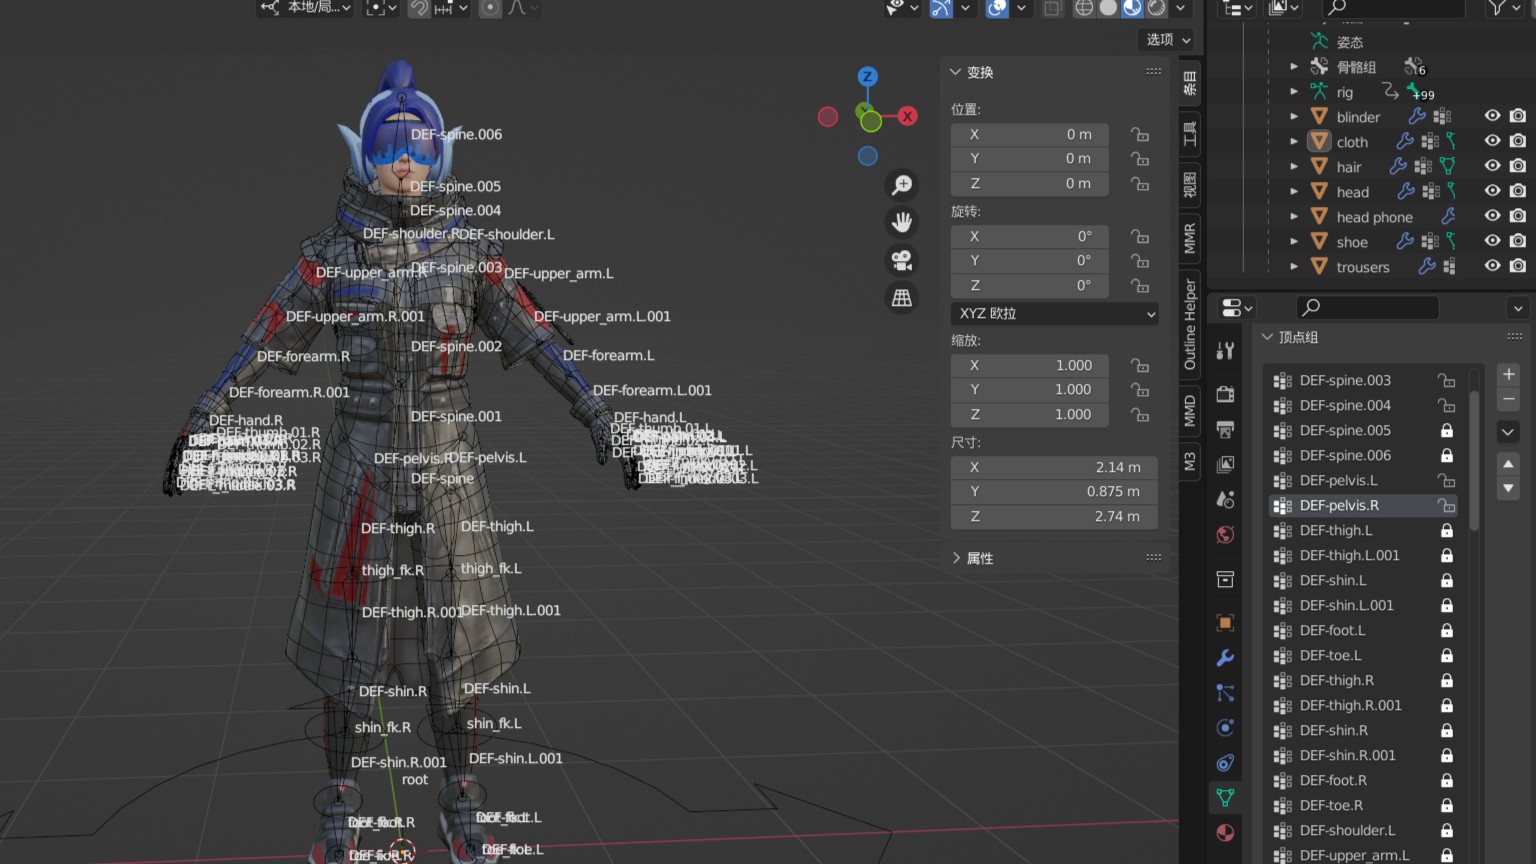Open the 选项 options button
The height and width of the screenshot is (864, 1536).
coord(1168,40)
